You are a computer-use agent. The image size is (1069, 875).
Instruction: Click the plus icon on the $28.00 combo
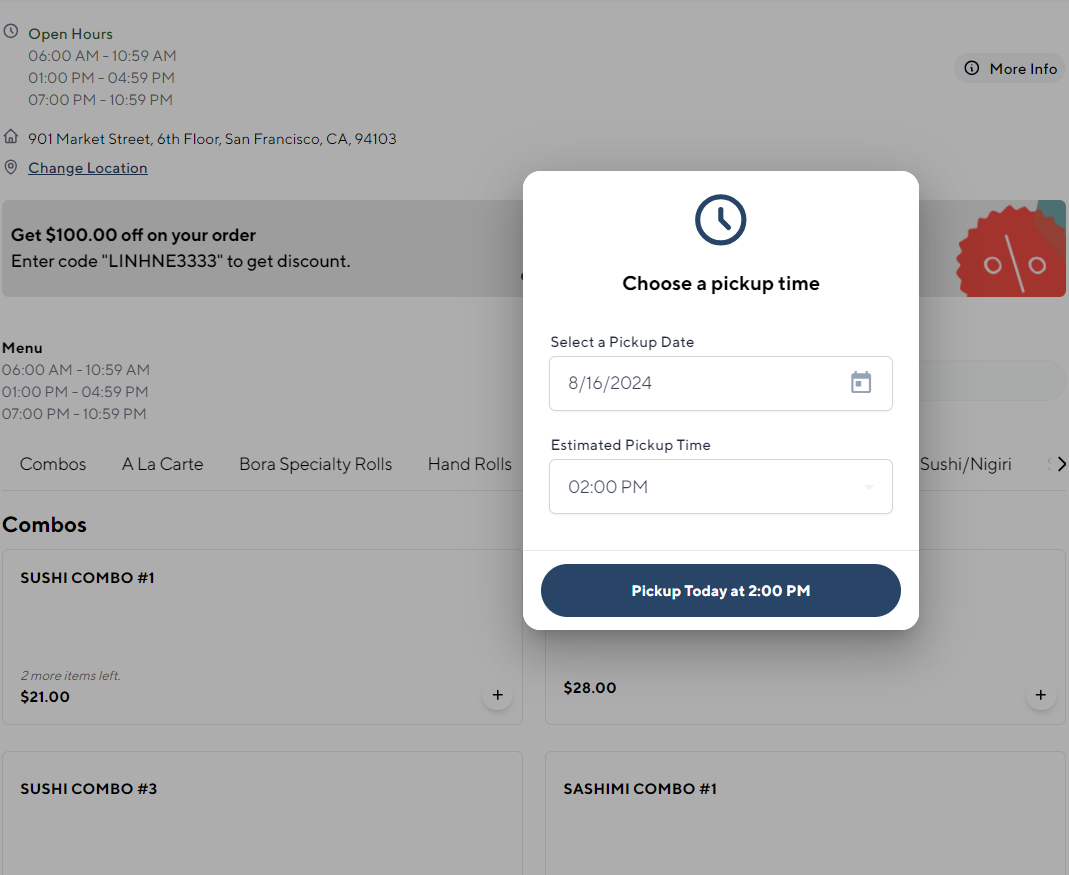click(x=1041, y=695)
